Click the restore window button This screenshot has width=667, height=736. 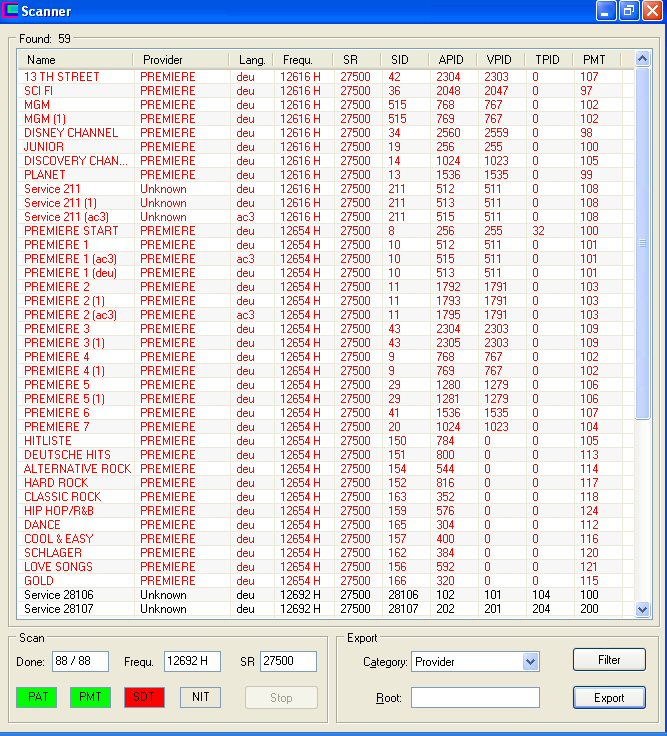(629, 11)
